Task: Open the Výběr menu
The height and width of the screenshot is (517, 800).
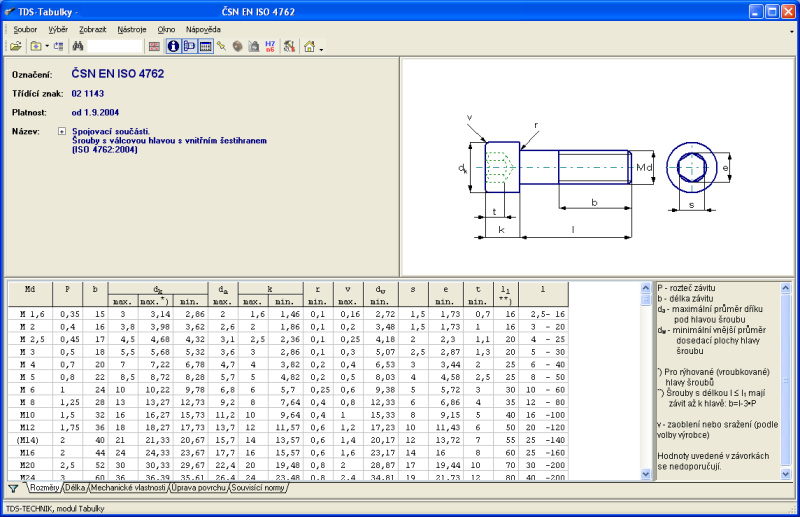Action: click(x=58, y=30)
